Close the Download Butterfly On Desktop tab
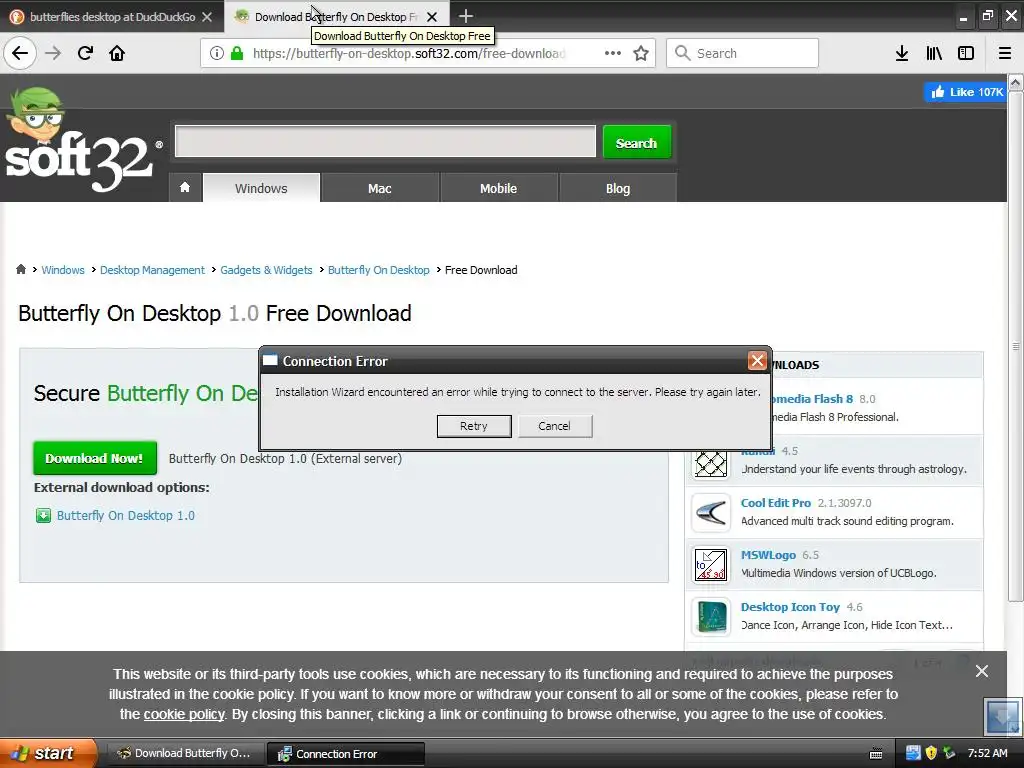The image size is (1024, 768). [x=432, y=17]
